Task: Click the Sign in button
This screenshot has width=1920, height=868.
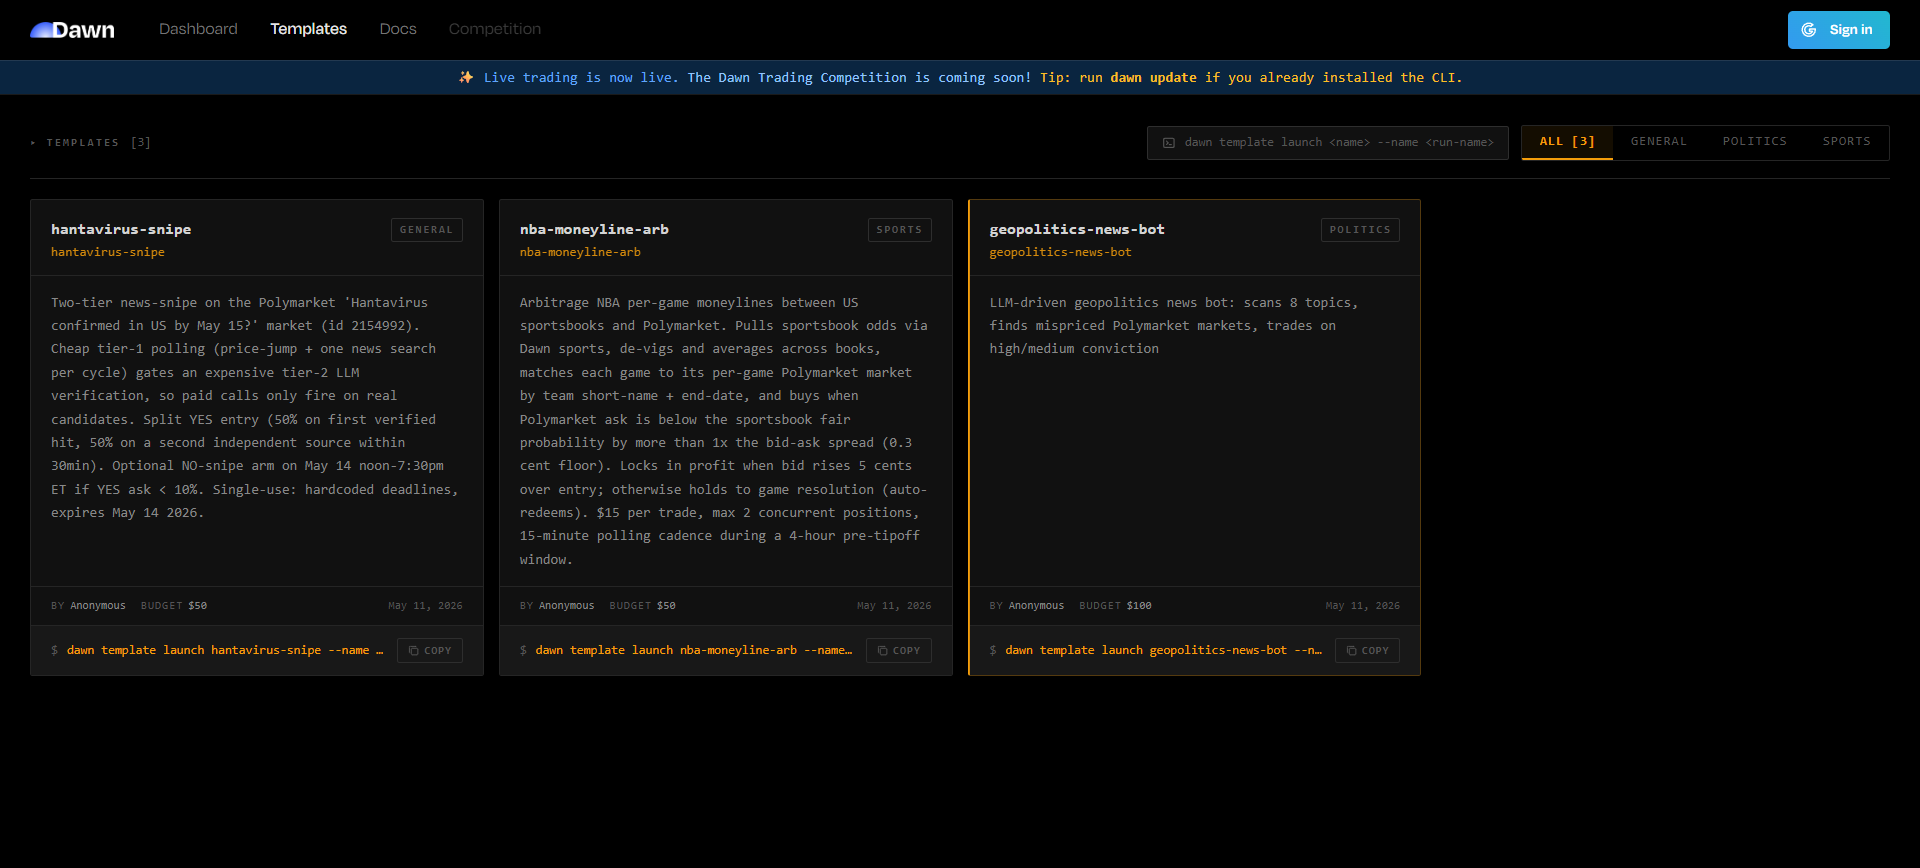Action: coord(1838,30)
